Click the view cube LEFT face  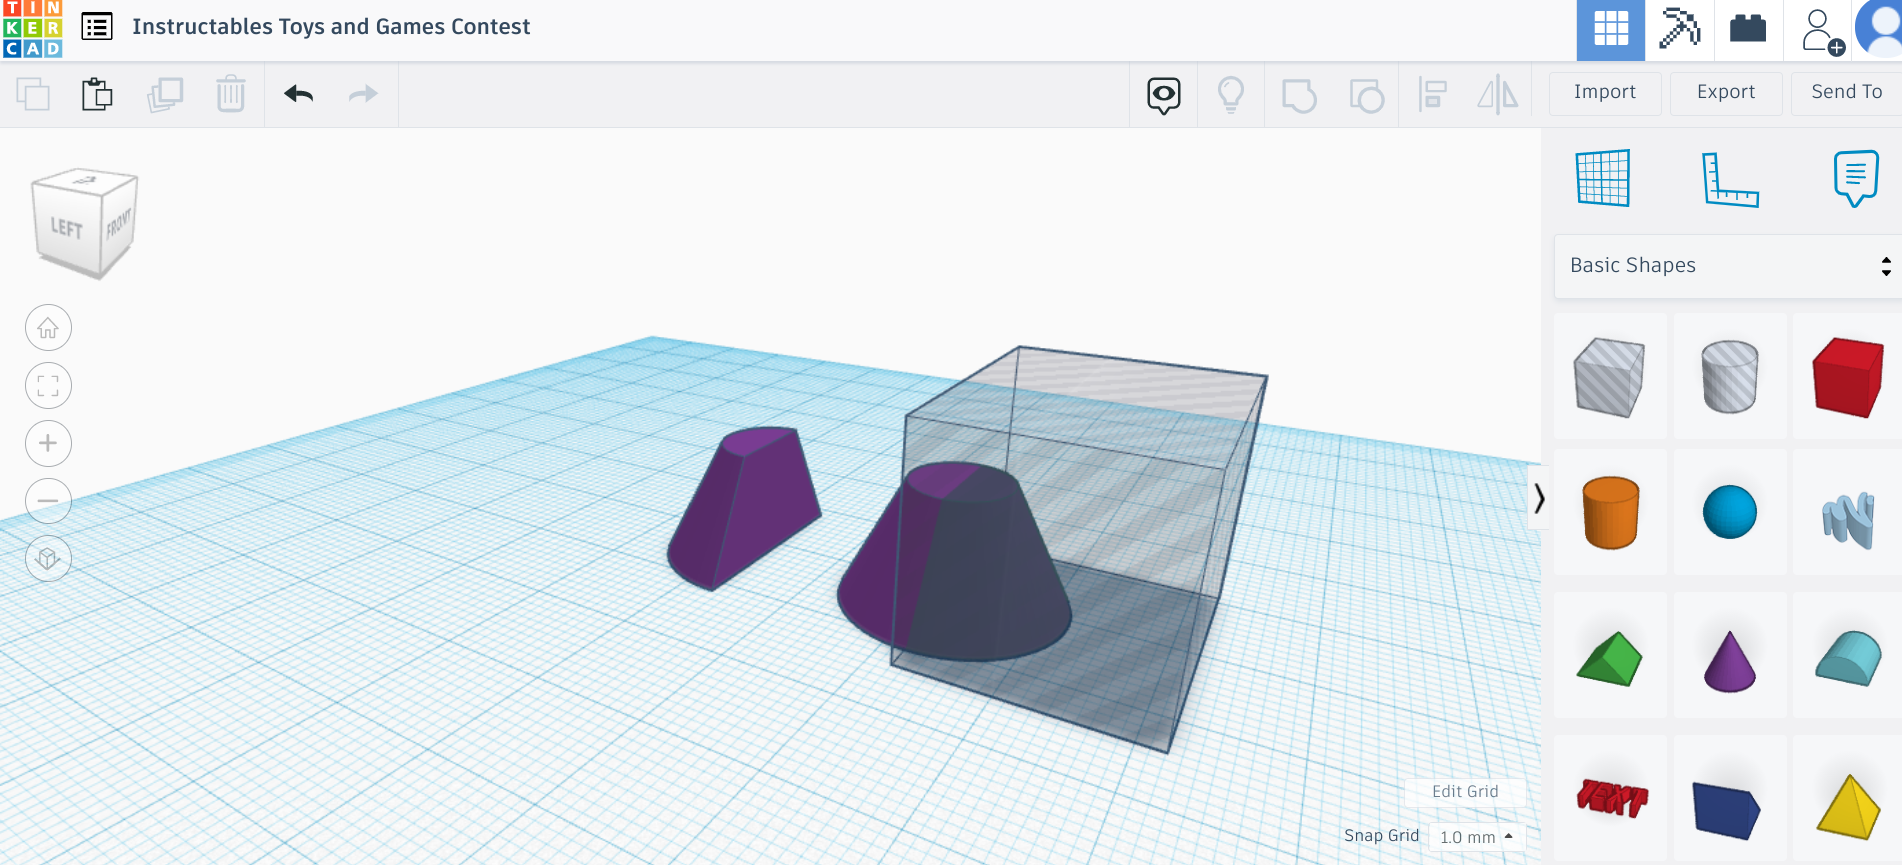[67, 228]
